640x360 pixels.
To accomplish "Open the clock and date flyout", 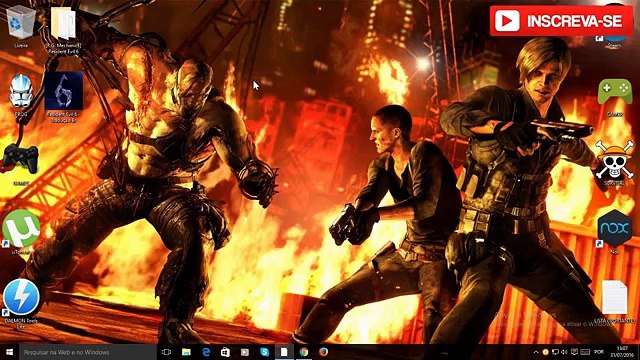I will coord(622,352).
